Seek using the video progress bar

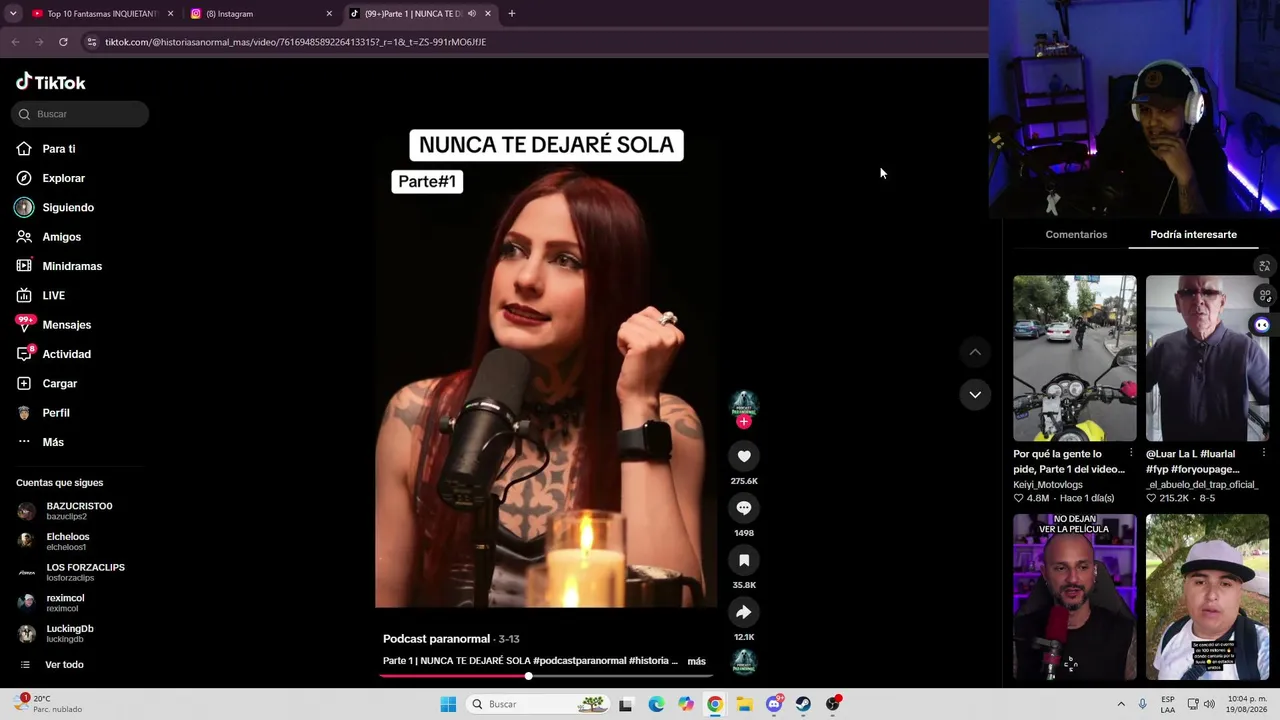pos(546,676)
